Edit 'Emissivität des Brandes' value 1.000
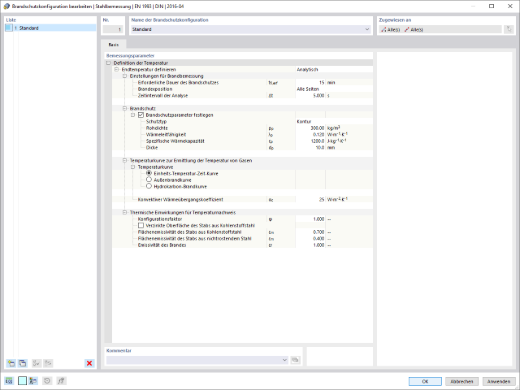The image size is (520, 390). pyautogui.click(x=310, y=245)
